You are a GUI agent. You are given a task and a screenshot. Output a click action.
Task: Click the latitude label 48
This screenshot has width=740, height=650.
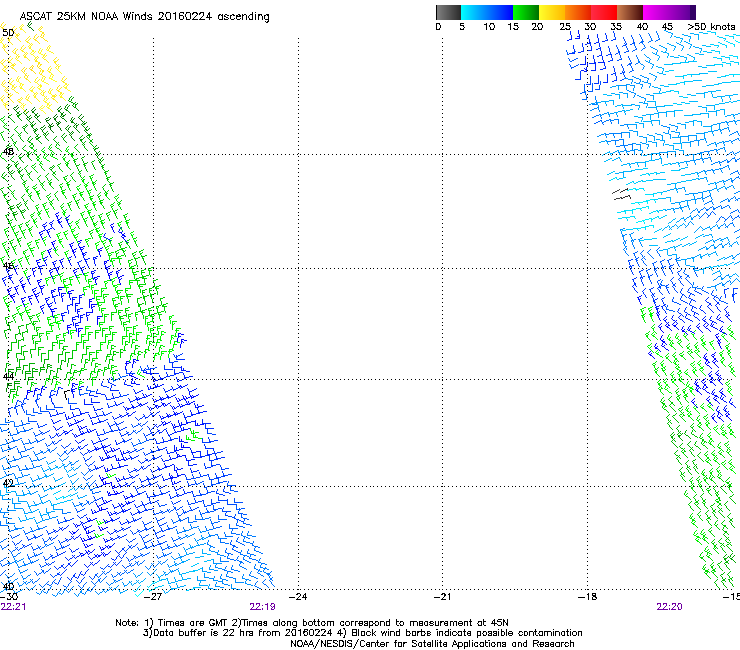point(8,152)
